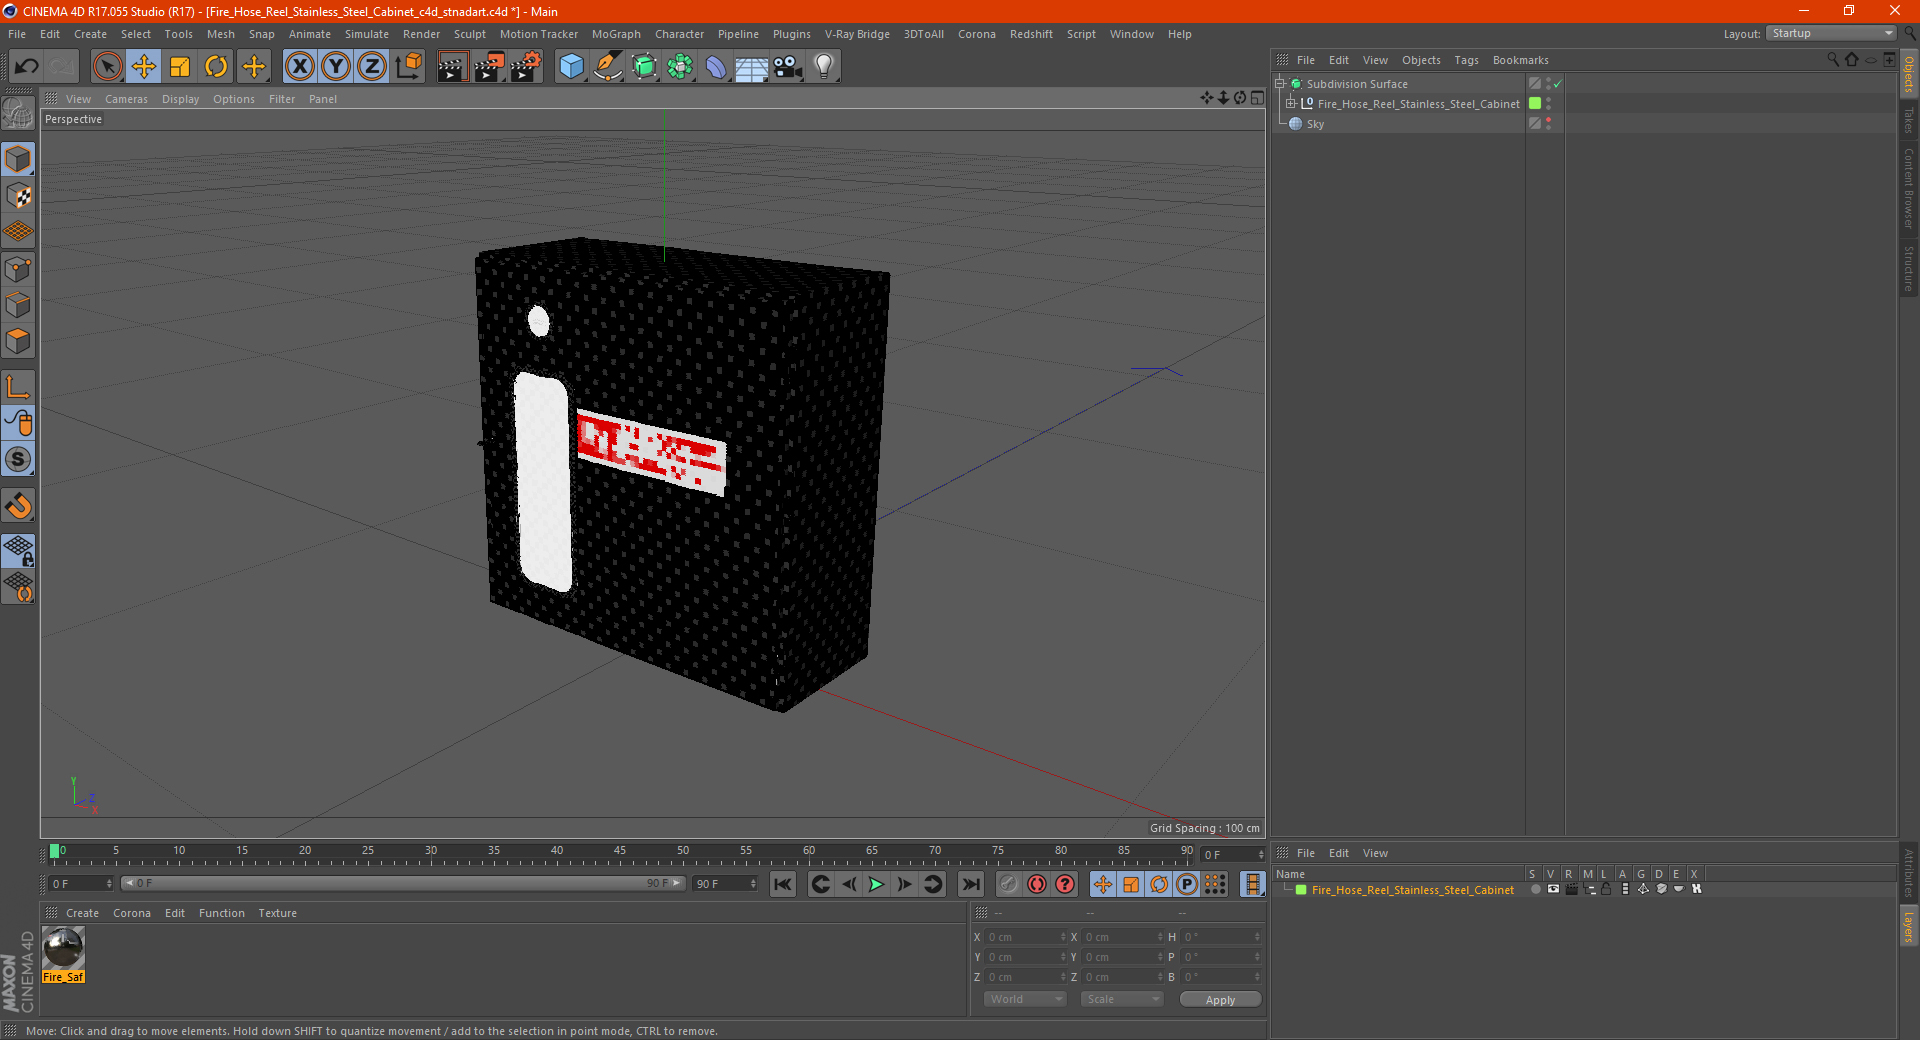1920x1040 pixels.
Task: Click Object Manager search magnifier icon
Action: tap(1832, 60)
